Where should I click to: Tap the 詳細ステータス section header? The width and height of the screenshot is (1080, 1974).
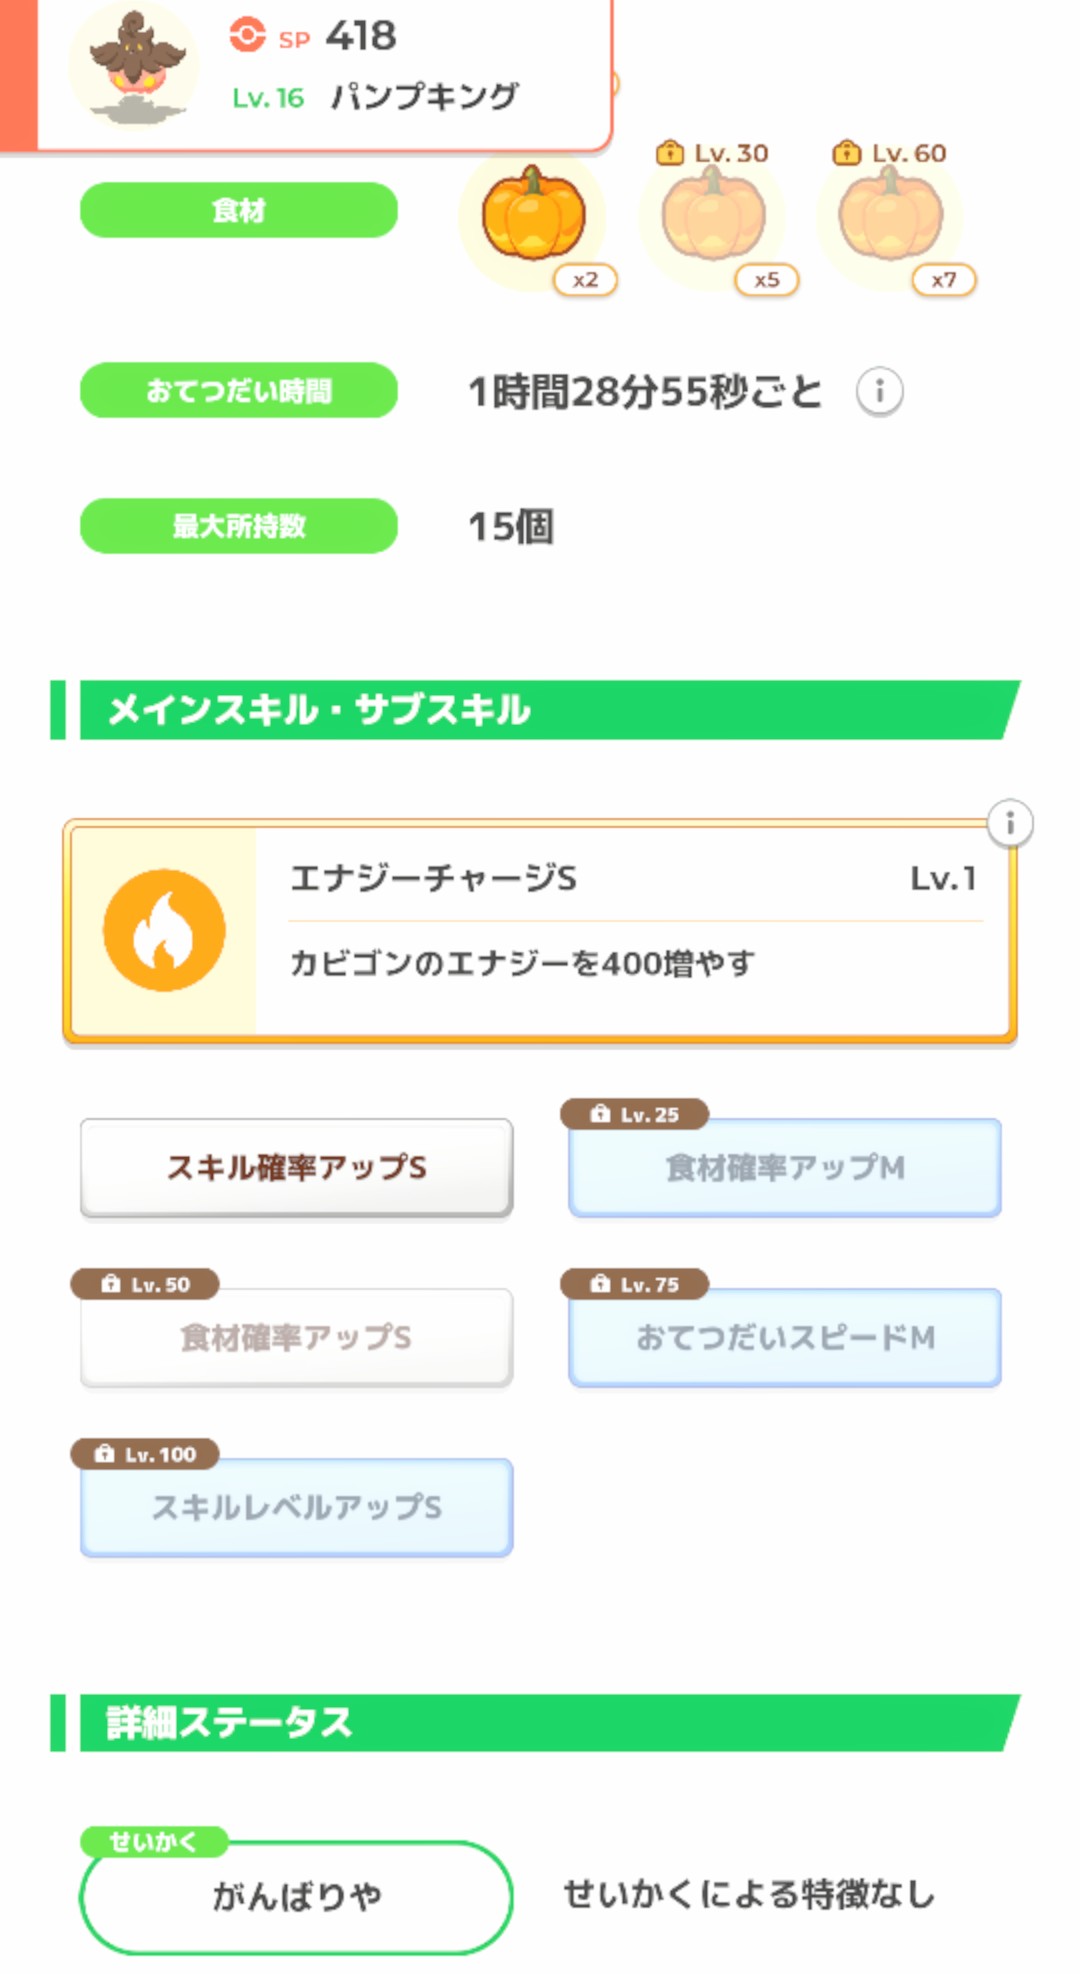pyautogui.click(x=540, y=1723)
